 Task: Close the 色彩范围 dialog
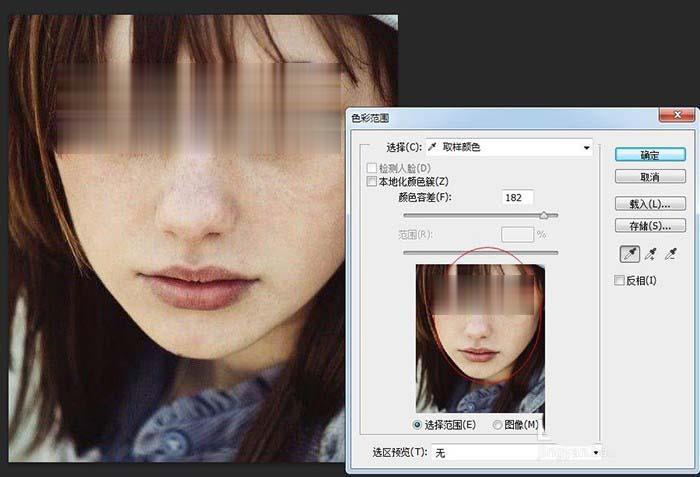click(677, 115)
